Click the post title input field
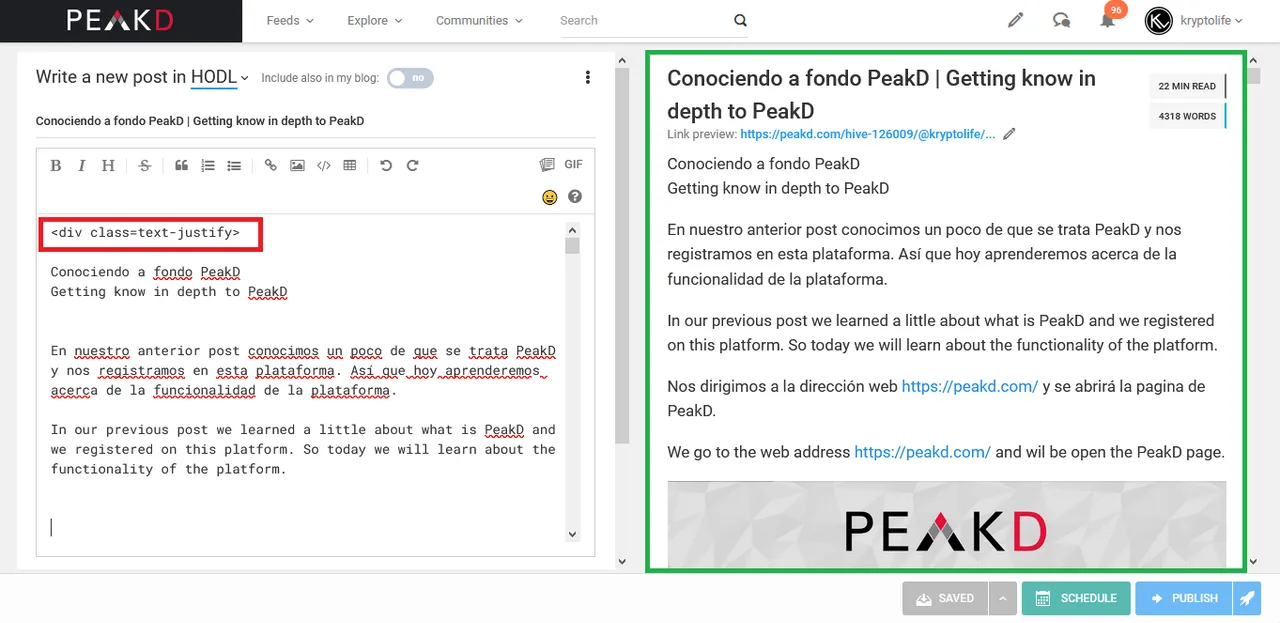1280x623 pixels. [x=315, y=121]
